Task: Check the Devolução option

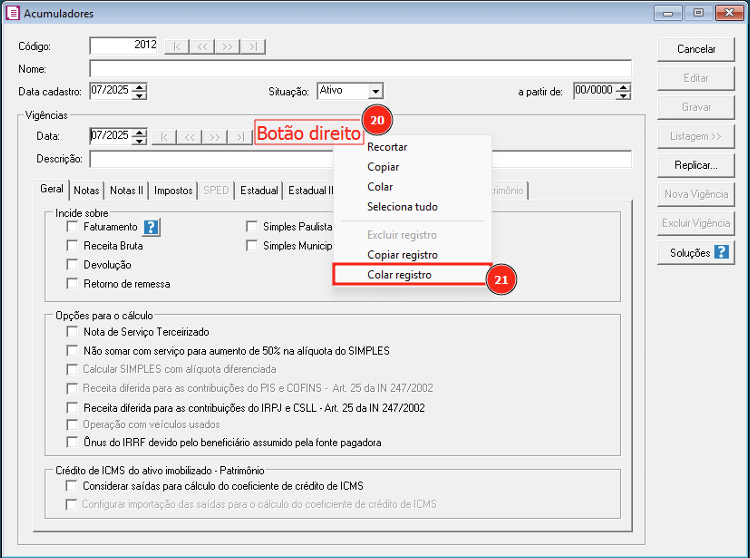Action: click(72, 265)
